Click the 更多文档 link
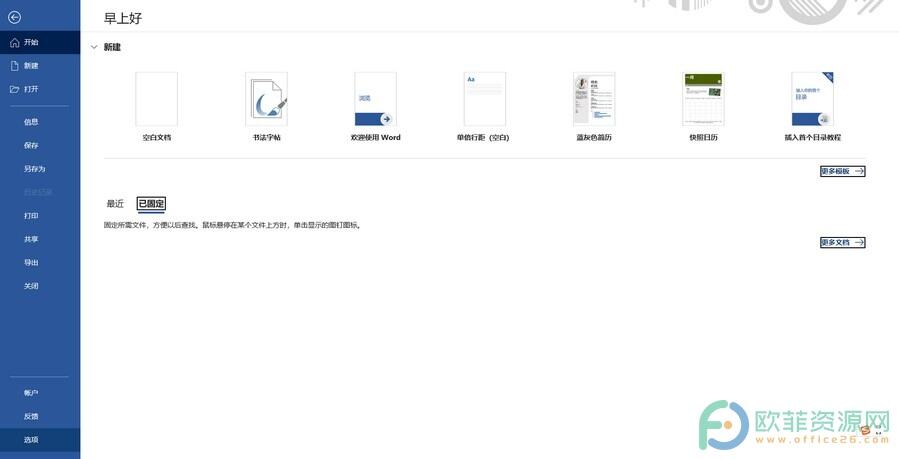This screenshot has width=899, height=459. [843, 243]
